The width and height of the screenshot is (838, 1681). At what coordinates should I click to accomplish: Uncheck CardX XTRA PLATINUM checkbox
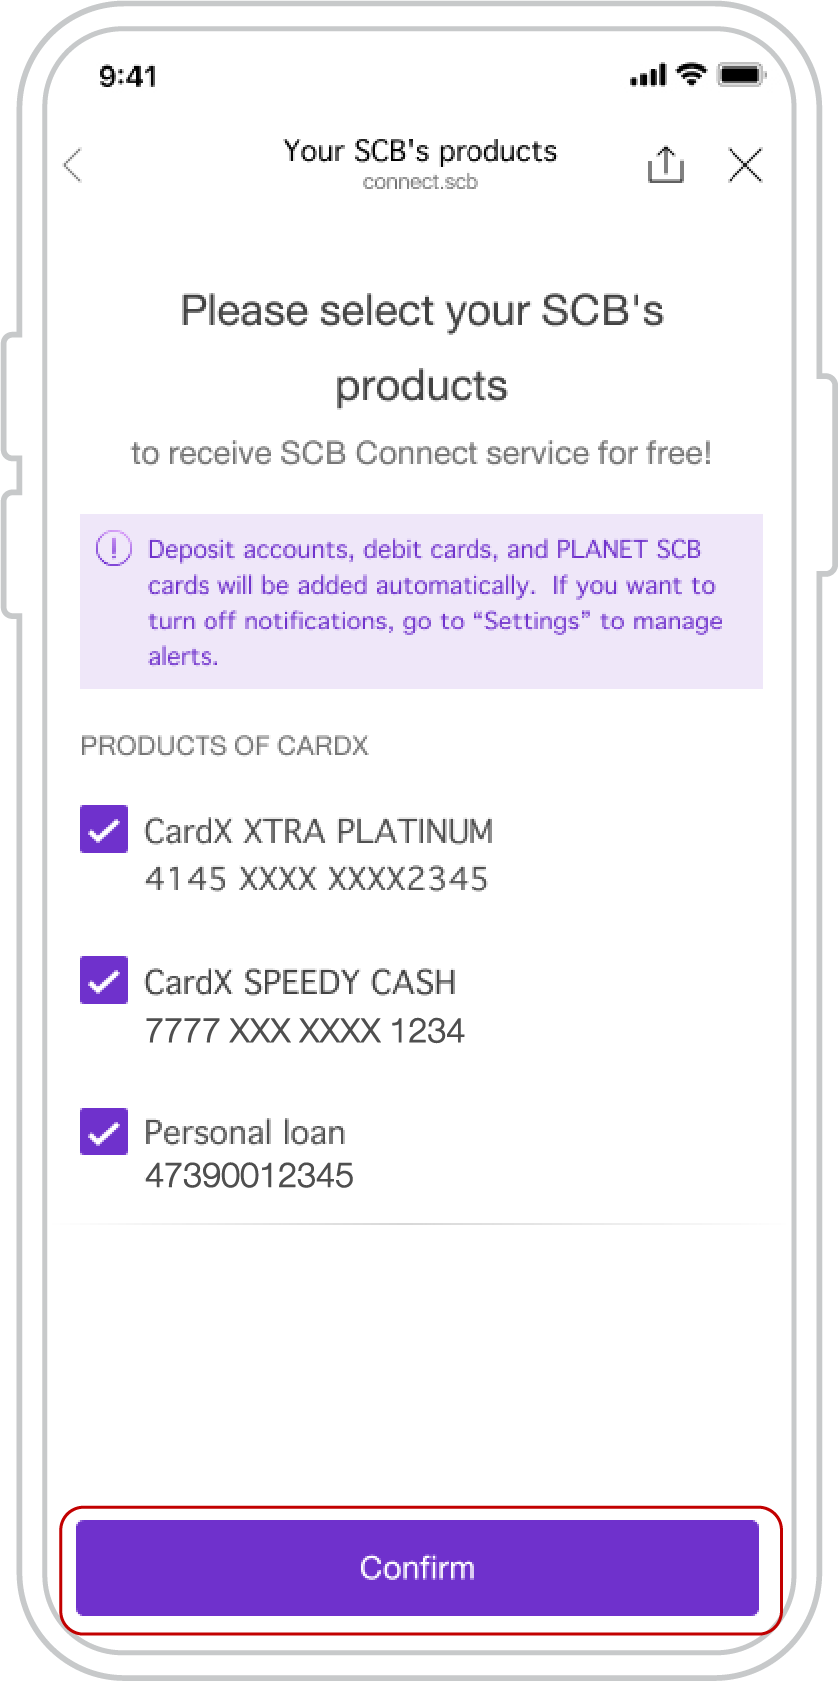[x=104, y=829]
